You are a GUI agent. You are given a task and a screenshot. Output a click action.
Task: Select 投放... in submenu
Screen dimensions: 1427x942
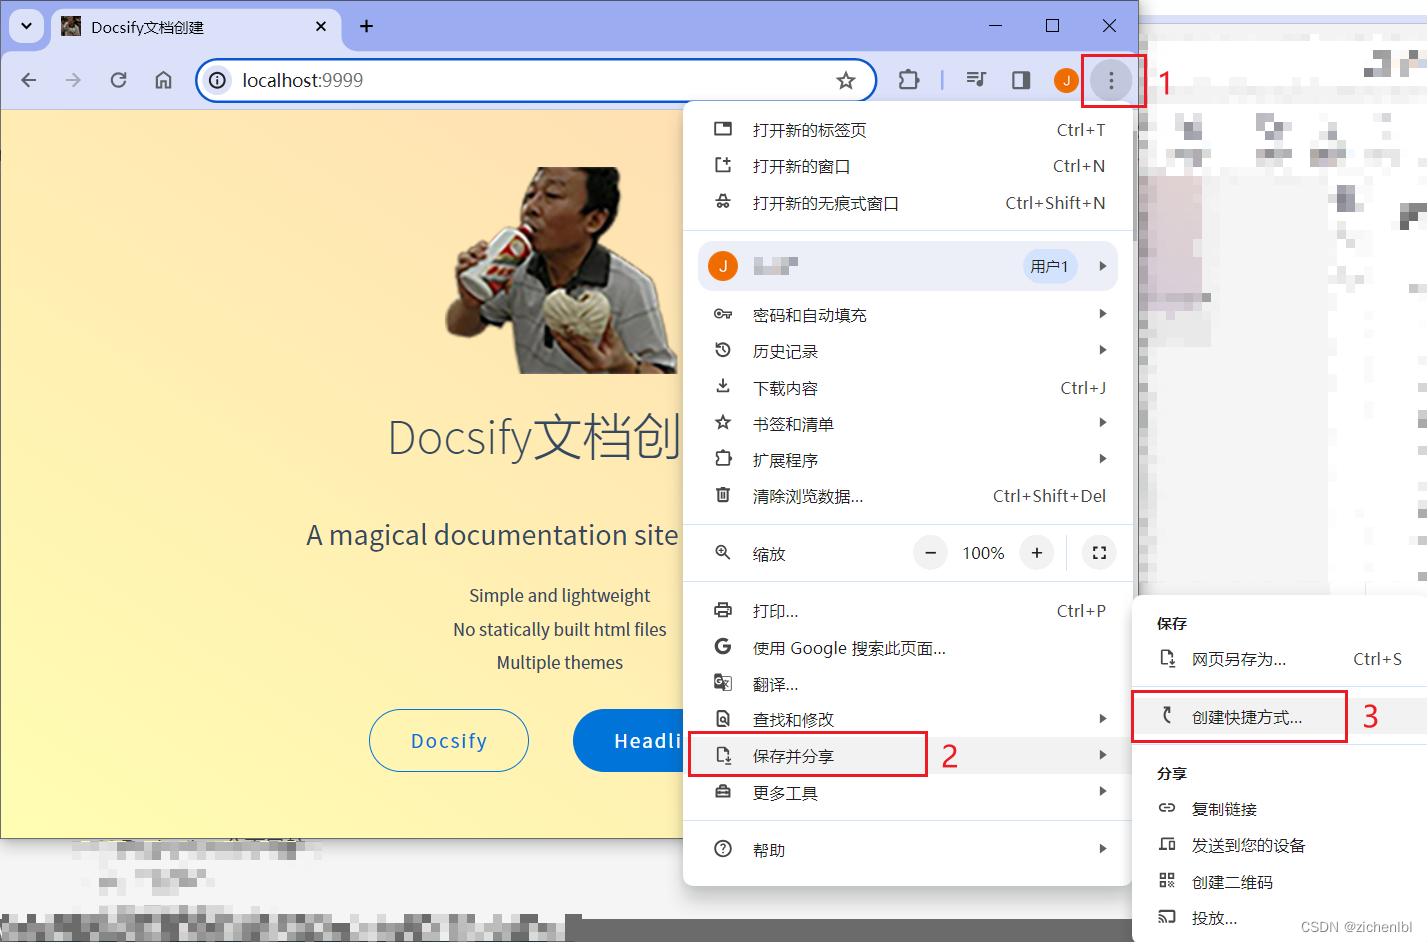(1279, 918)
